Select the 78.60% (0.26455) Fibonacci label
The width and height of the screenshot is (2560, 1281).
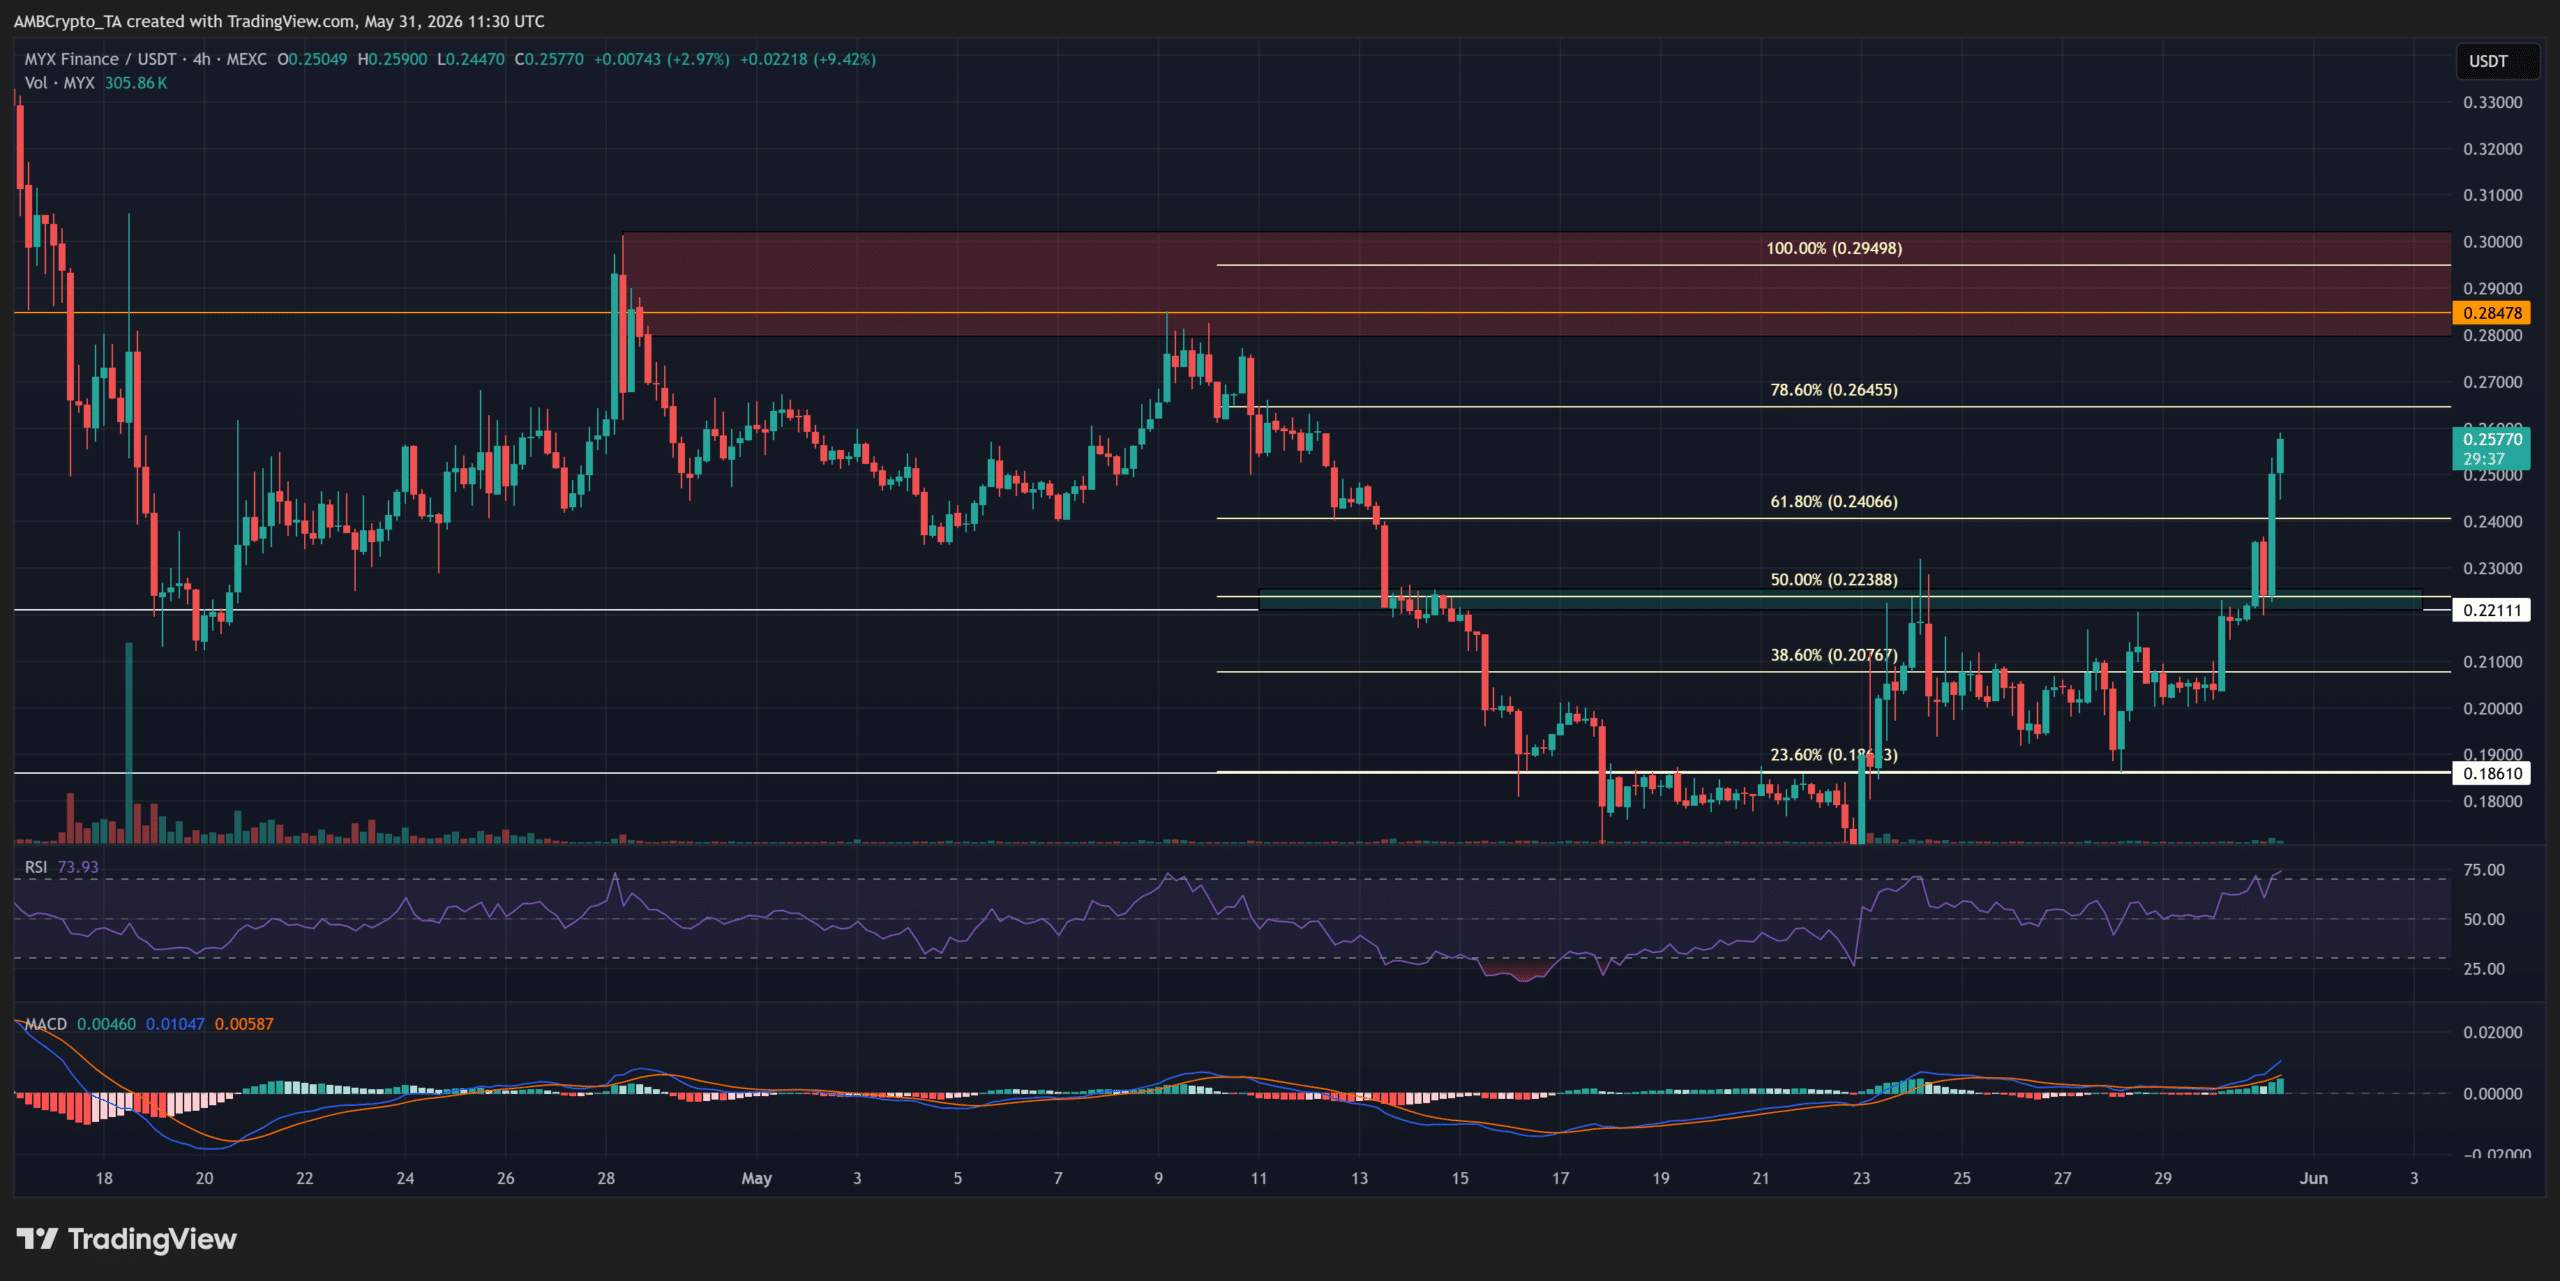pyautogui.click(x=1834, y=390)
